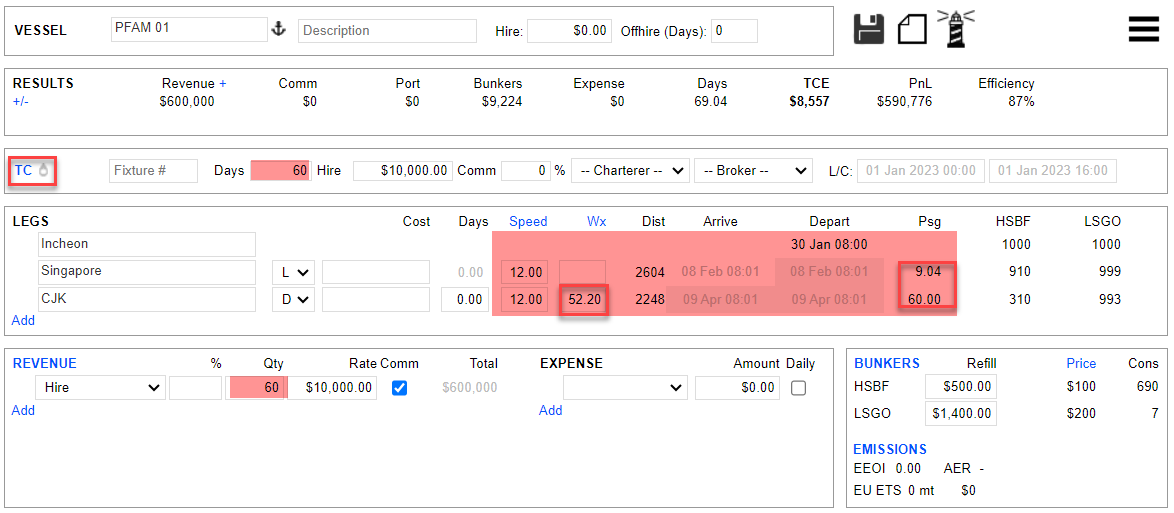Click the TC link
Viewport: 1174px width, 513px height.
(x=23, y=171)
